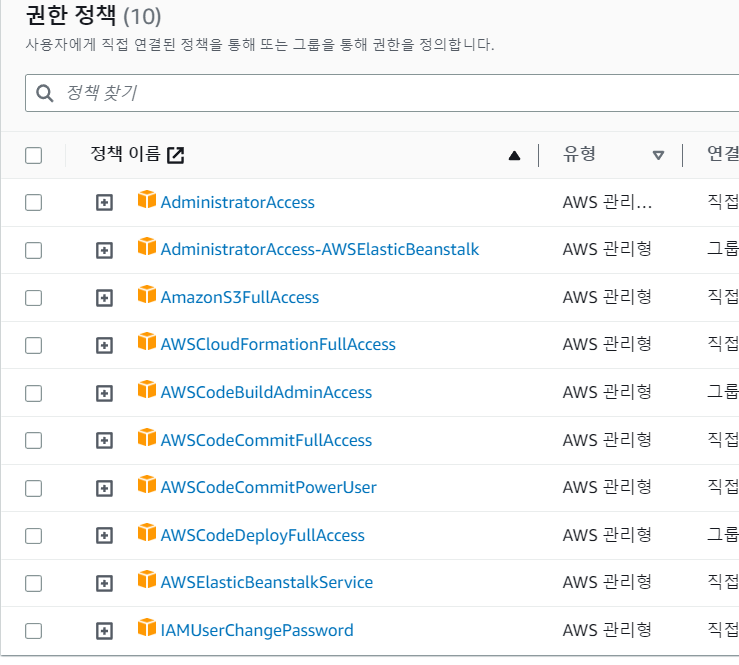
Task: Expand the AWSElasticBeanstalkService policy
Action: (104, 583)
